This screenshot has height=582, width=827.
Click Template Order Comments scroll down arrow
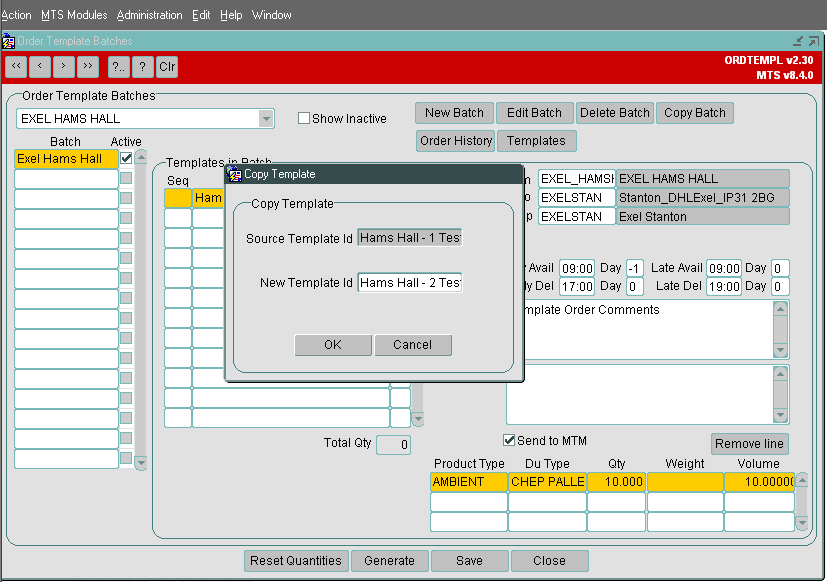tap(781, 350)
